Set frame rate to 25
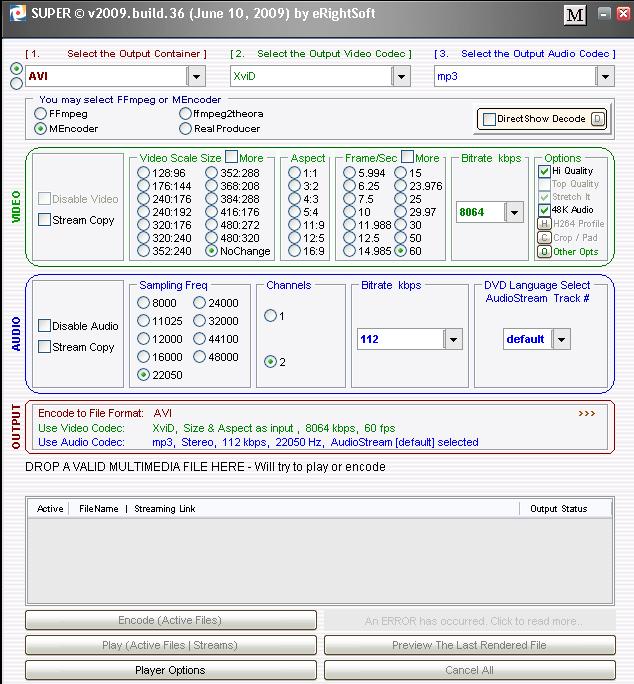634x684 pixels. 401,199
